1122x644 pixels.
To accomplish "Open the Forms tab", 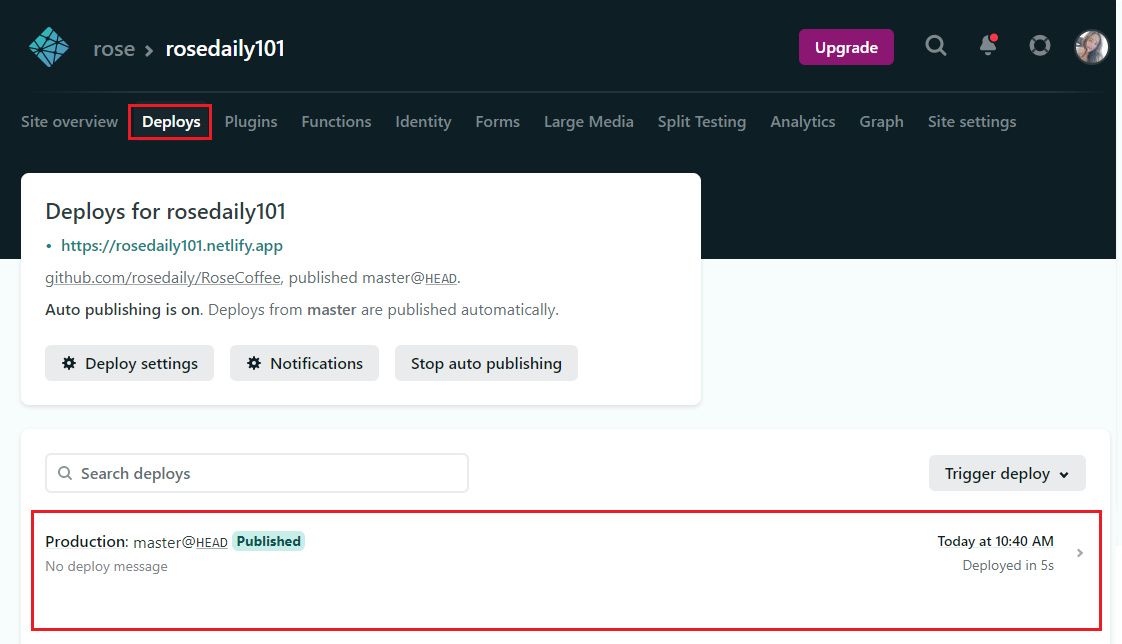I will (x=497, y=122).
